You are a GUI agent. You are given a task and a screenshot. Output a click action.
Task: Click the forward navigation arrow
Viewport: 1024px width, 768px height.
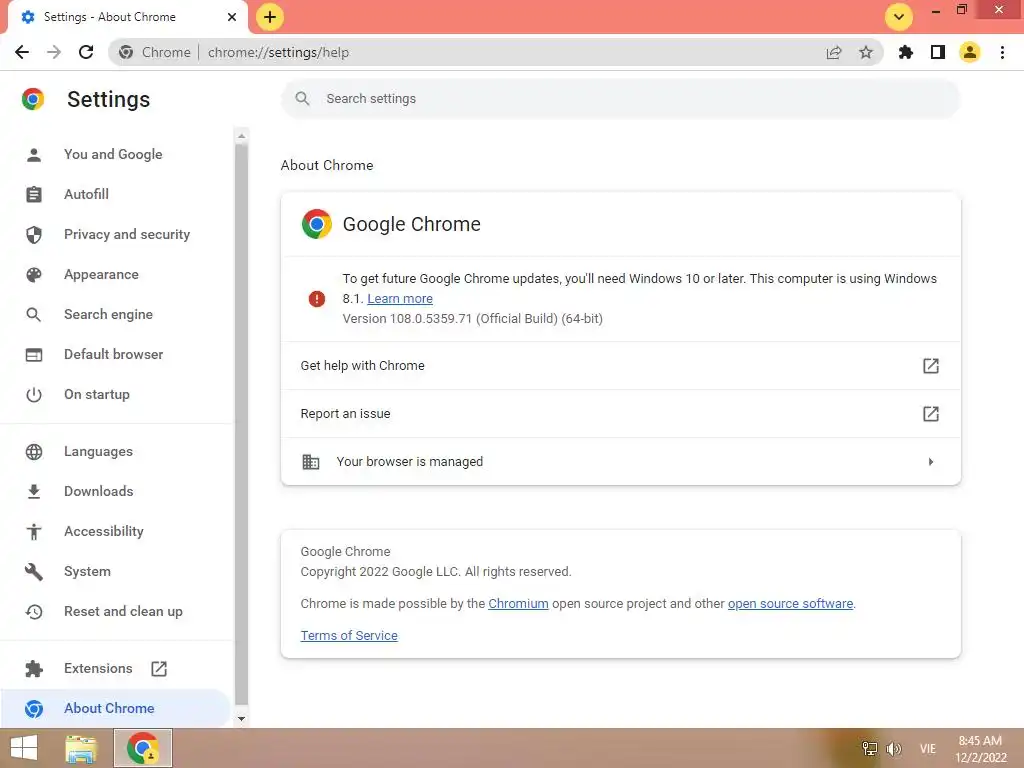click(54, 52)
